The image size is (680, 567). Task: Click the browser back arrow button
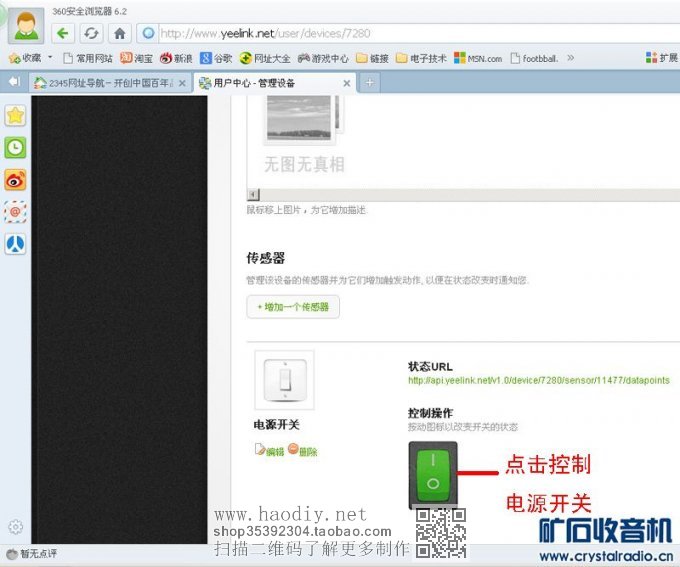pyautogui.click(x=63, y=32)
